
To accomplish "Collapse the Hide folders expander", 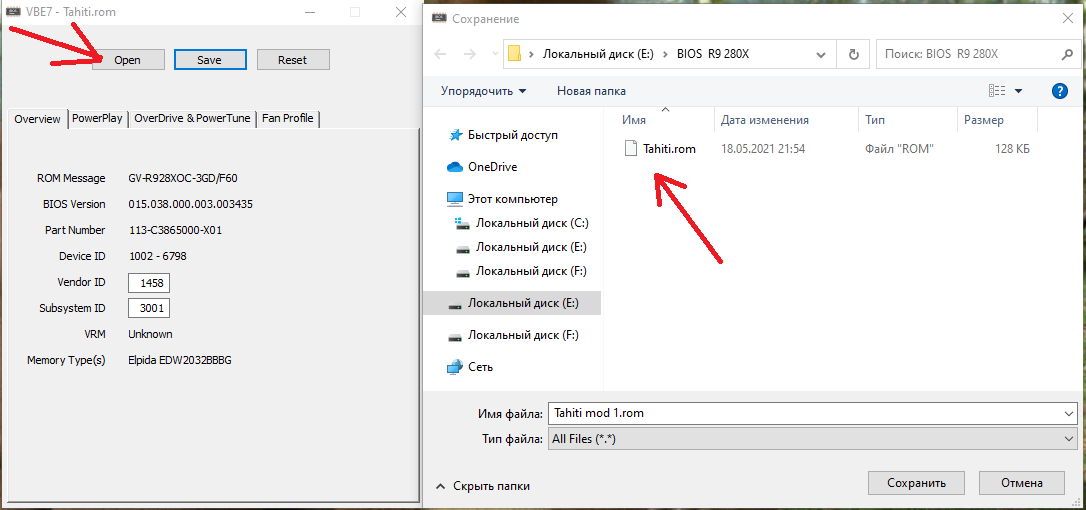I will click(483, 486).
